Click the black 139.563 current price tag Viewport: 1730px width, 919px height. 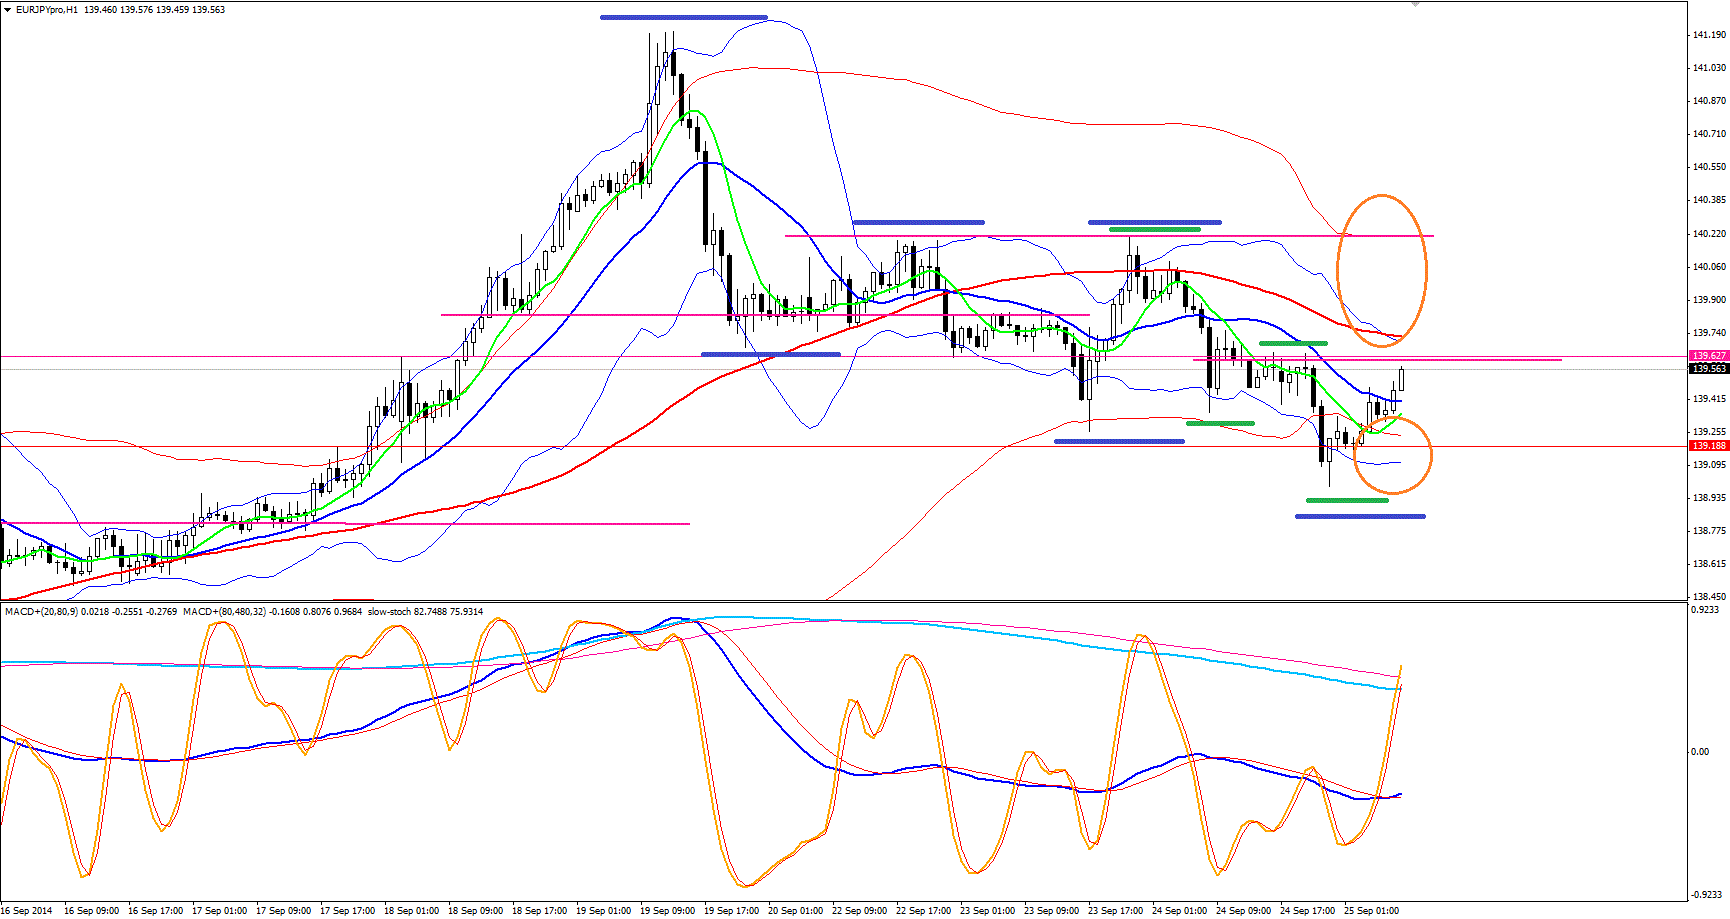tap(1709, 369)
